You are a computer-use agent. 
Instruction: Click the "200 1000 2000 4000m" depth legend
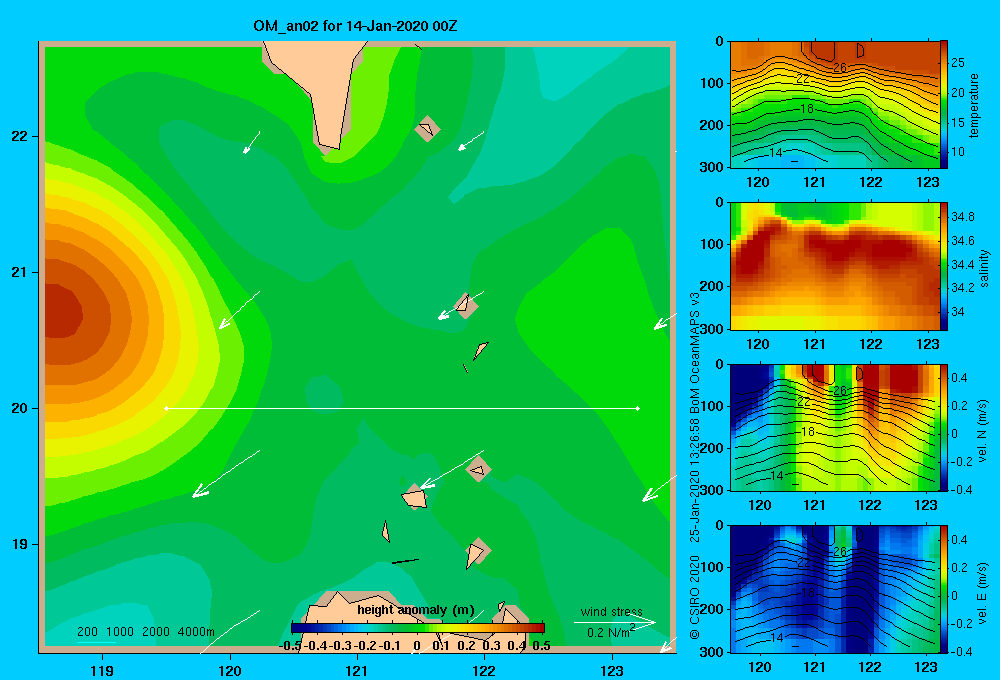click(145, 632)
